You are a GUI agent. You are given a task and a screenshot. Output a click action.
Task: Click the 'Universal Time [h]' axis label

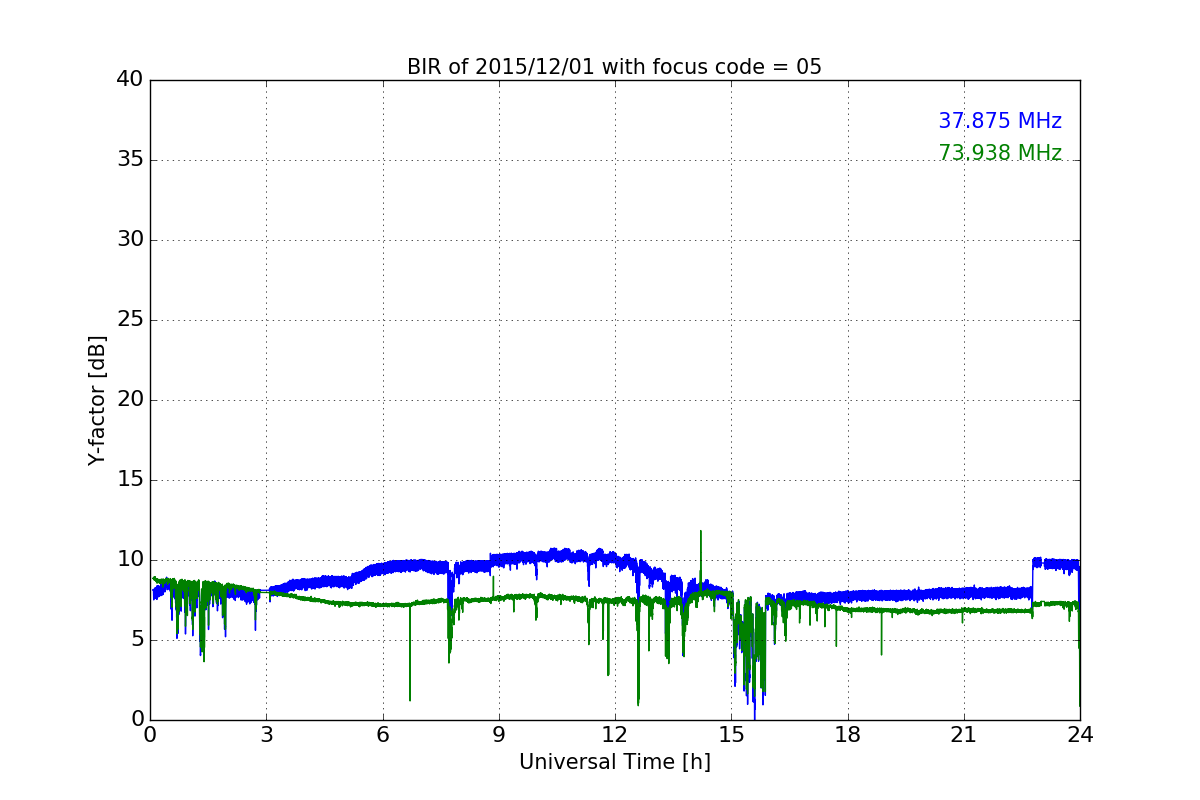tap(614, 762)
